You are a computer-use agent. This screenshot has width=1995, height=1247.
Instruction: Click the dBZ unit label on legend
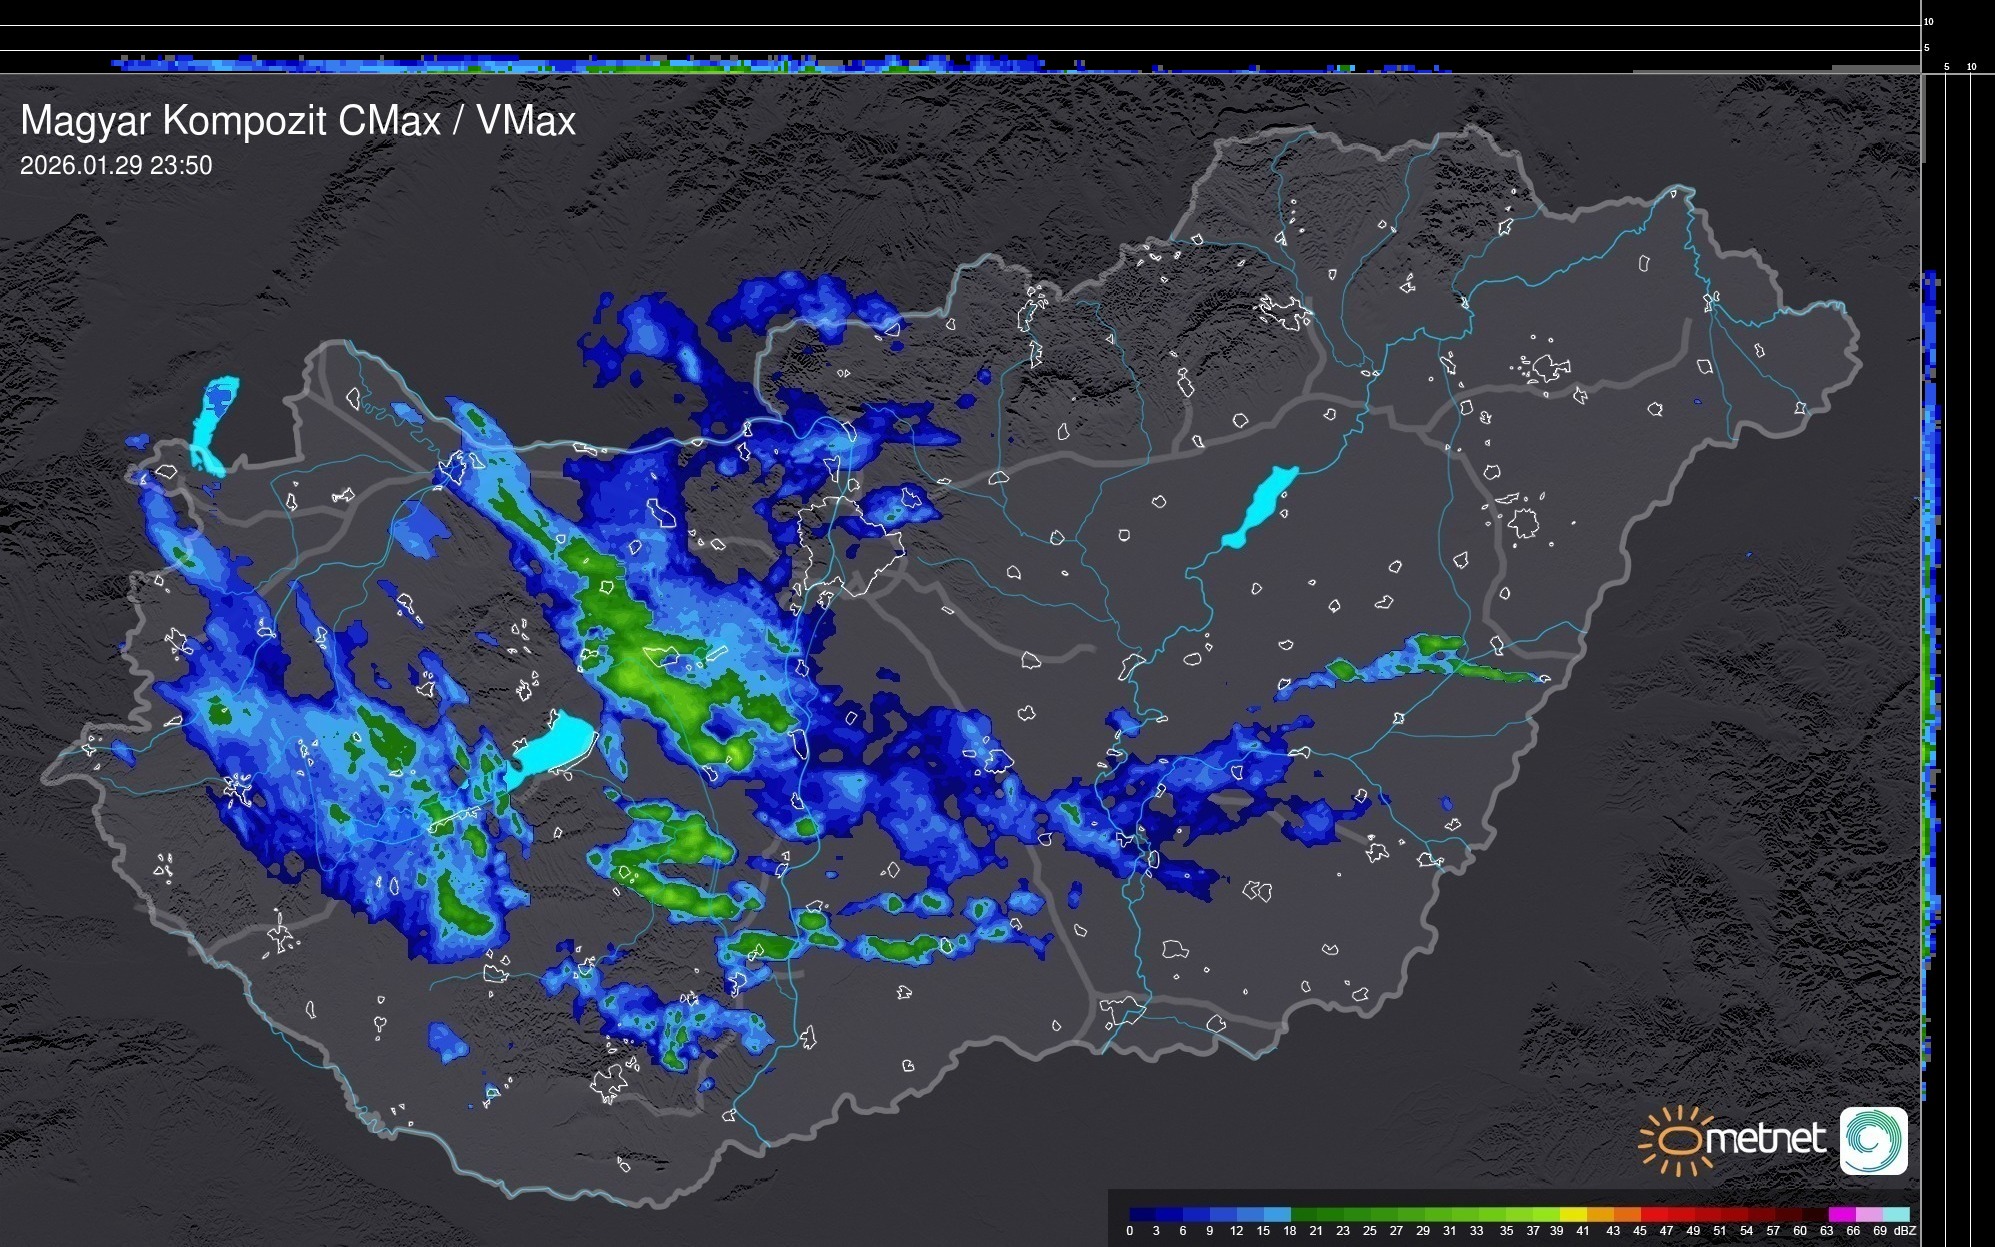1904,1231
